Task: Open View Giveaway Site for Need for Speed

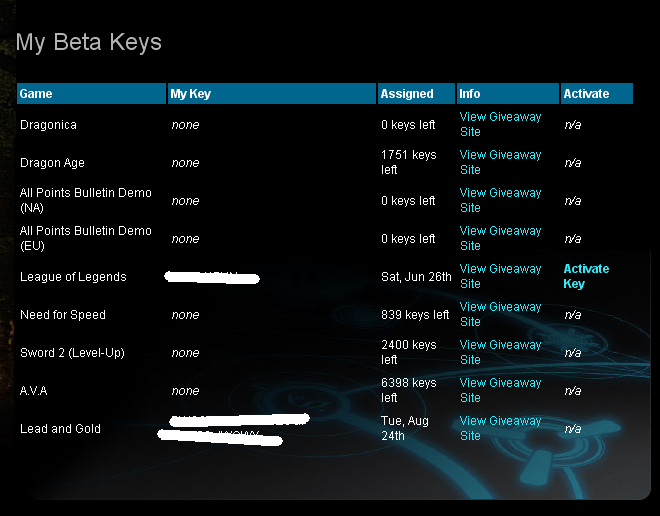Action: click(500, 314)
